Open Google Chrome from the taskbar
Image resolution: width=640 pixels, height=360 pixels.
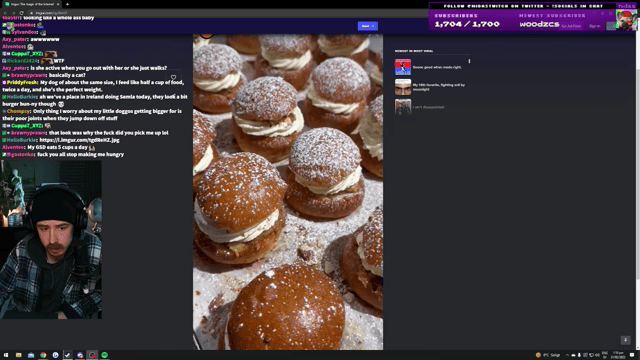[43, 355]
